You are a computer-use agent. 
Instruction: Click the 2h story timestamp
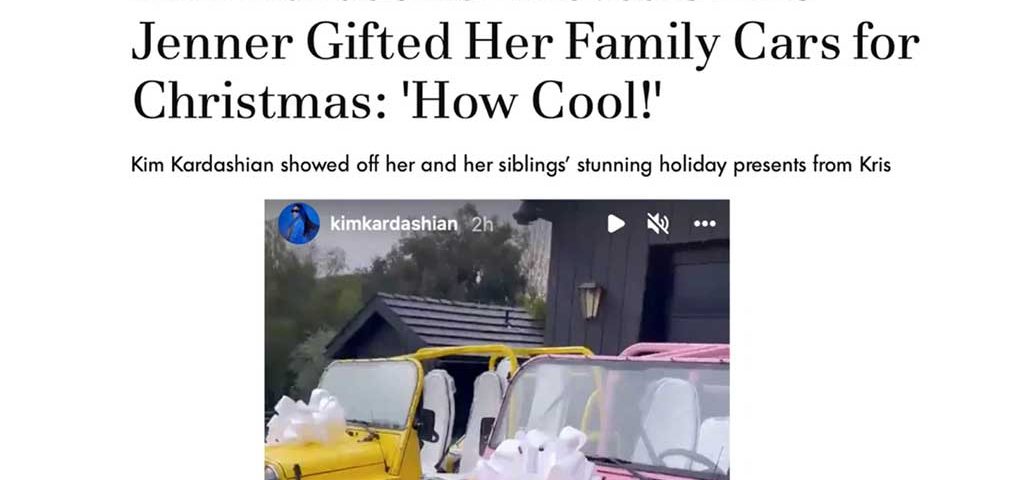point(482,225)
